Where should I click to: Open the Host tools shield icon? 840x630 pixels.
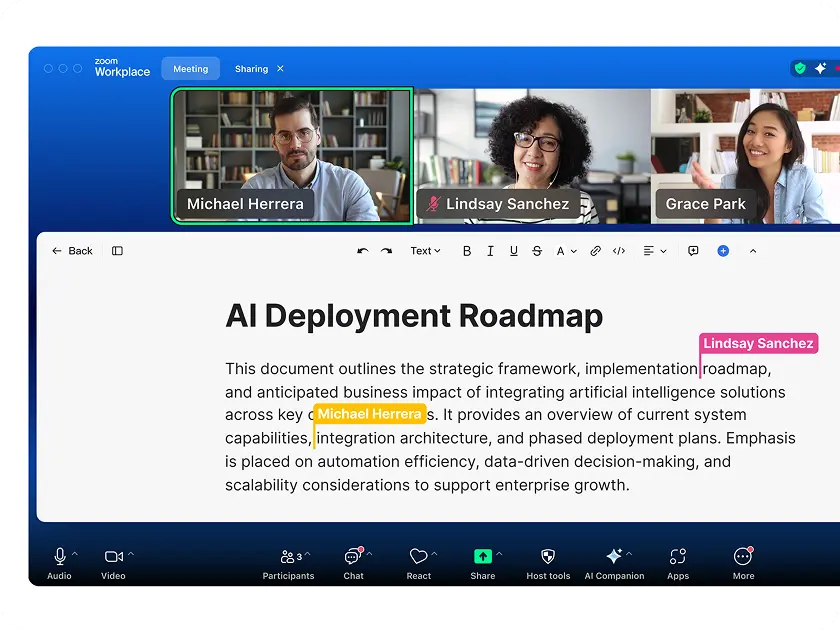pyautogui.click(x=548, y=557)
